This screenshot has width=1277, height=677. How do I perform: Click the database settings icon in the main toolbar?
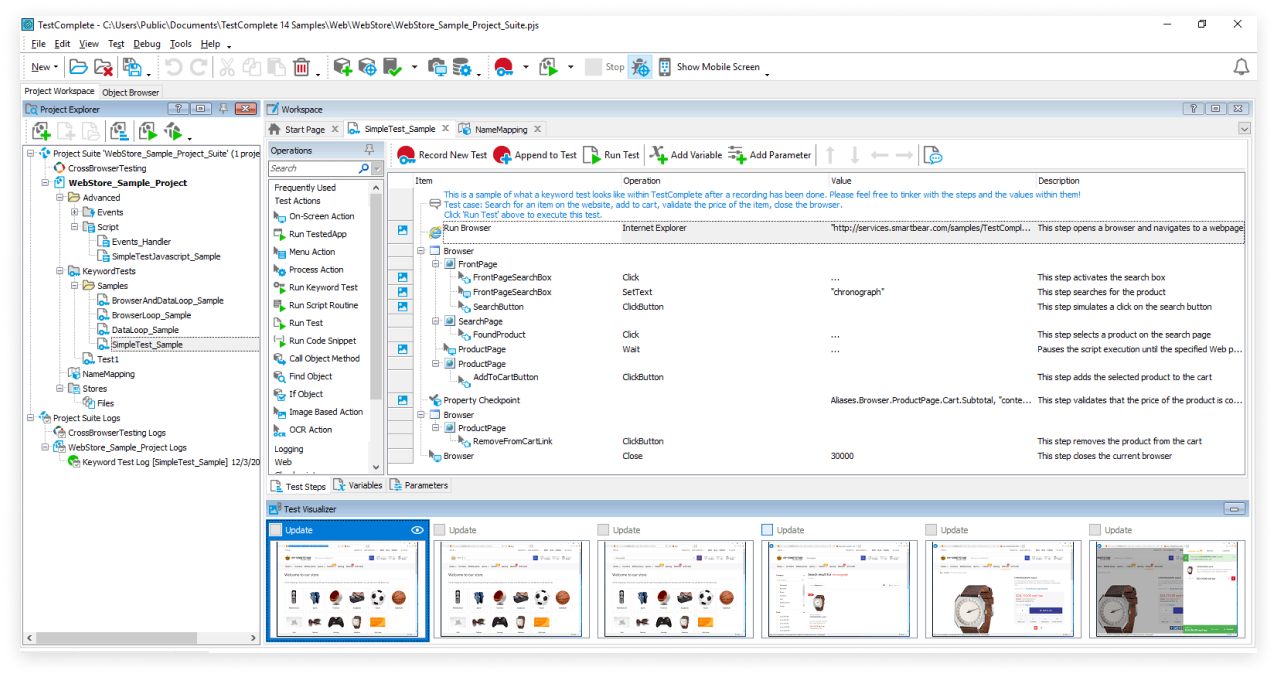tap(462, 67)
